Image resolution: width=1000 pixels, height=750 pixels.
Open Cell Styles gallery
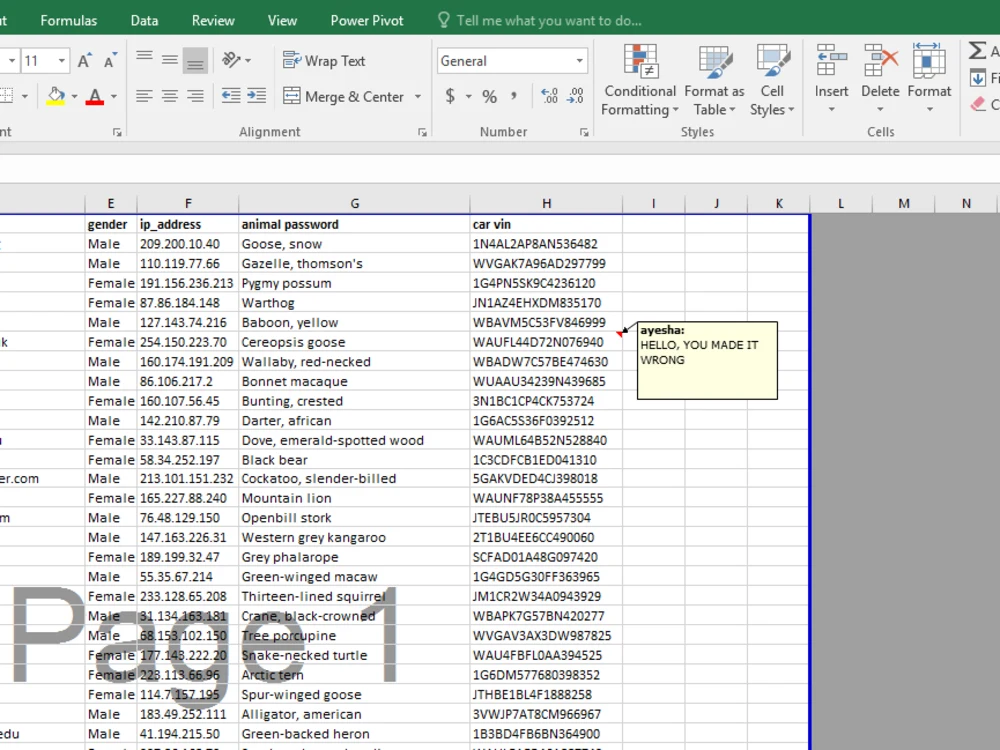[772, 80]
